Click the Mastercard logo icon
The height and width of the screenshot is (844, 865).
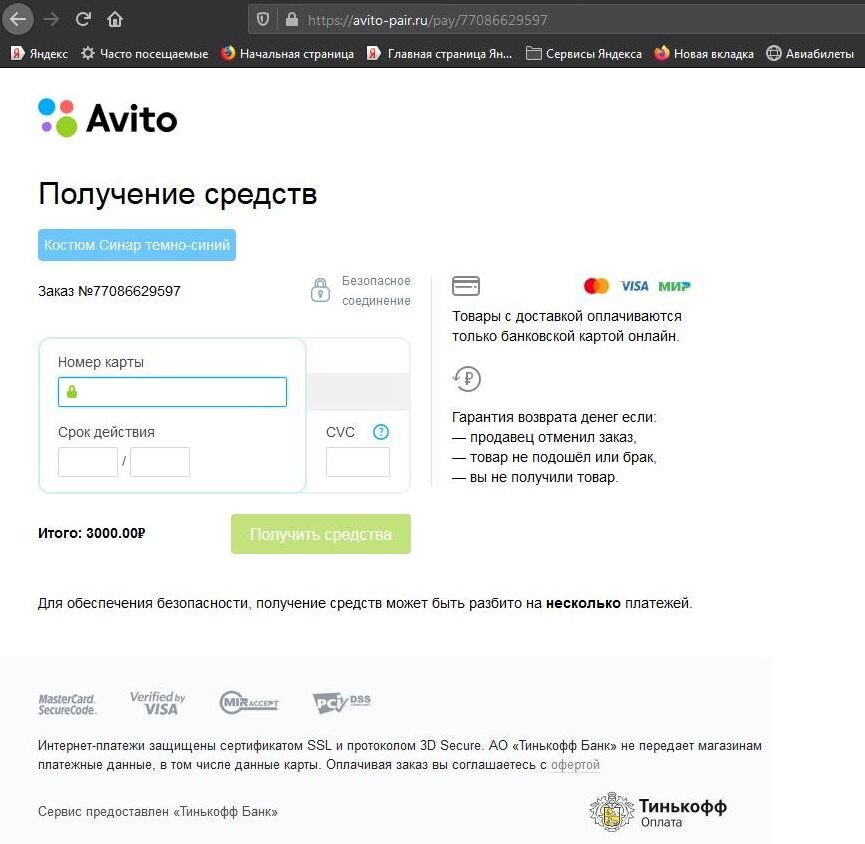[x=596, y=286]
